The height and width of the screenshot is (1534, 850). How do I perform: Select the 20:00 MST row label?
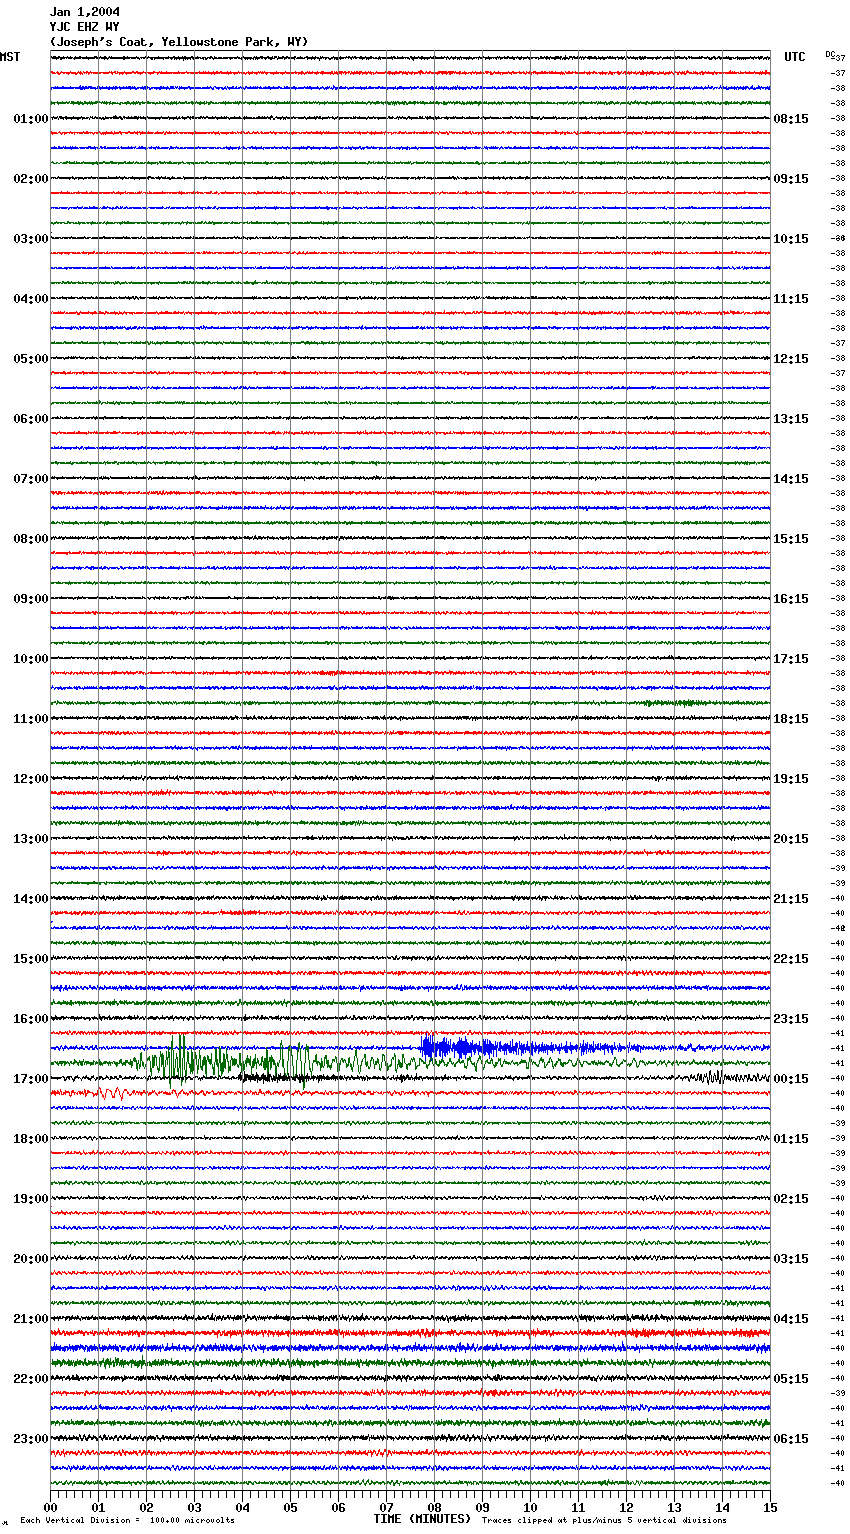click(31, 1259)
